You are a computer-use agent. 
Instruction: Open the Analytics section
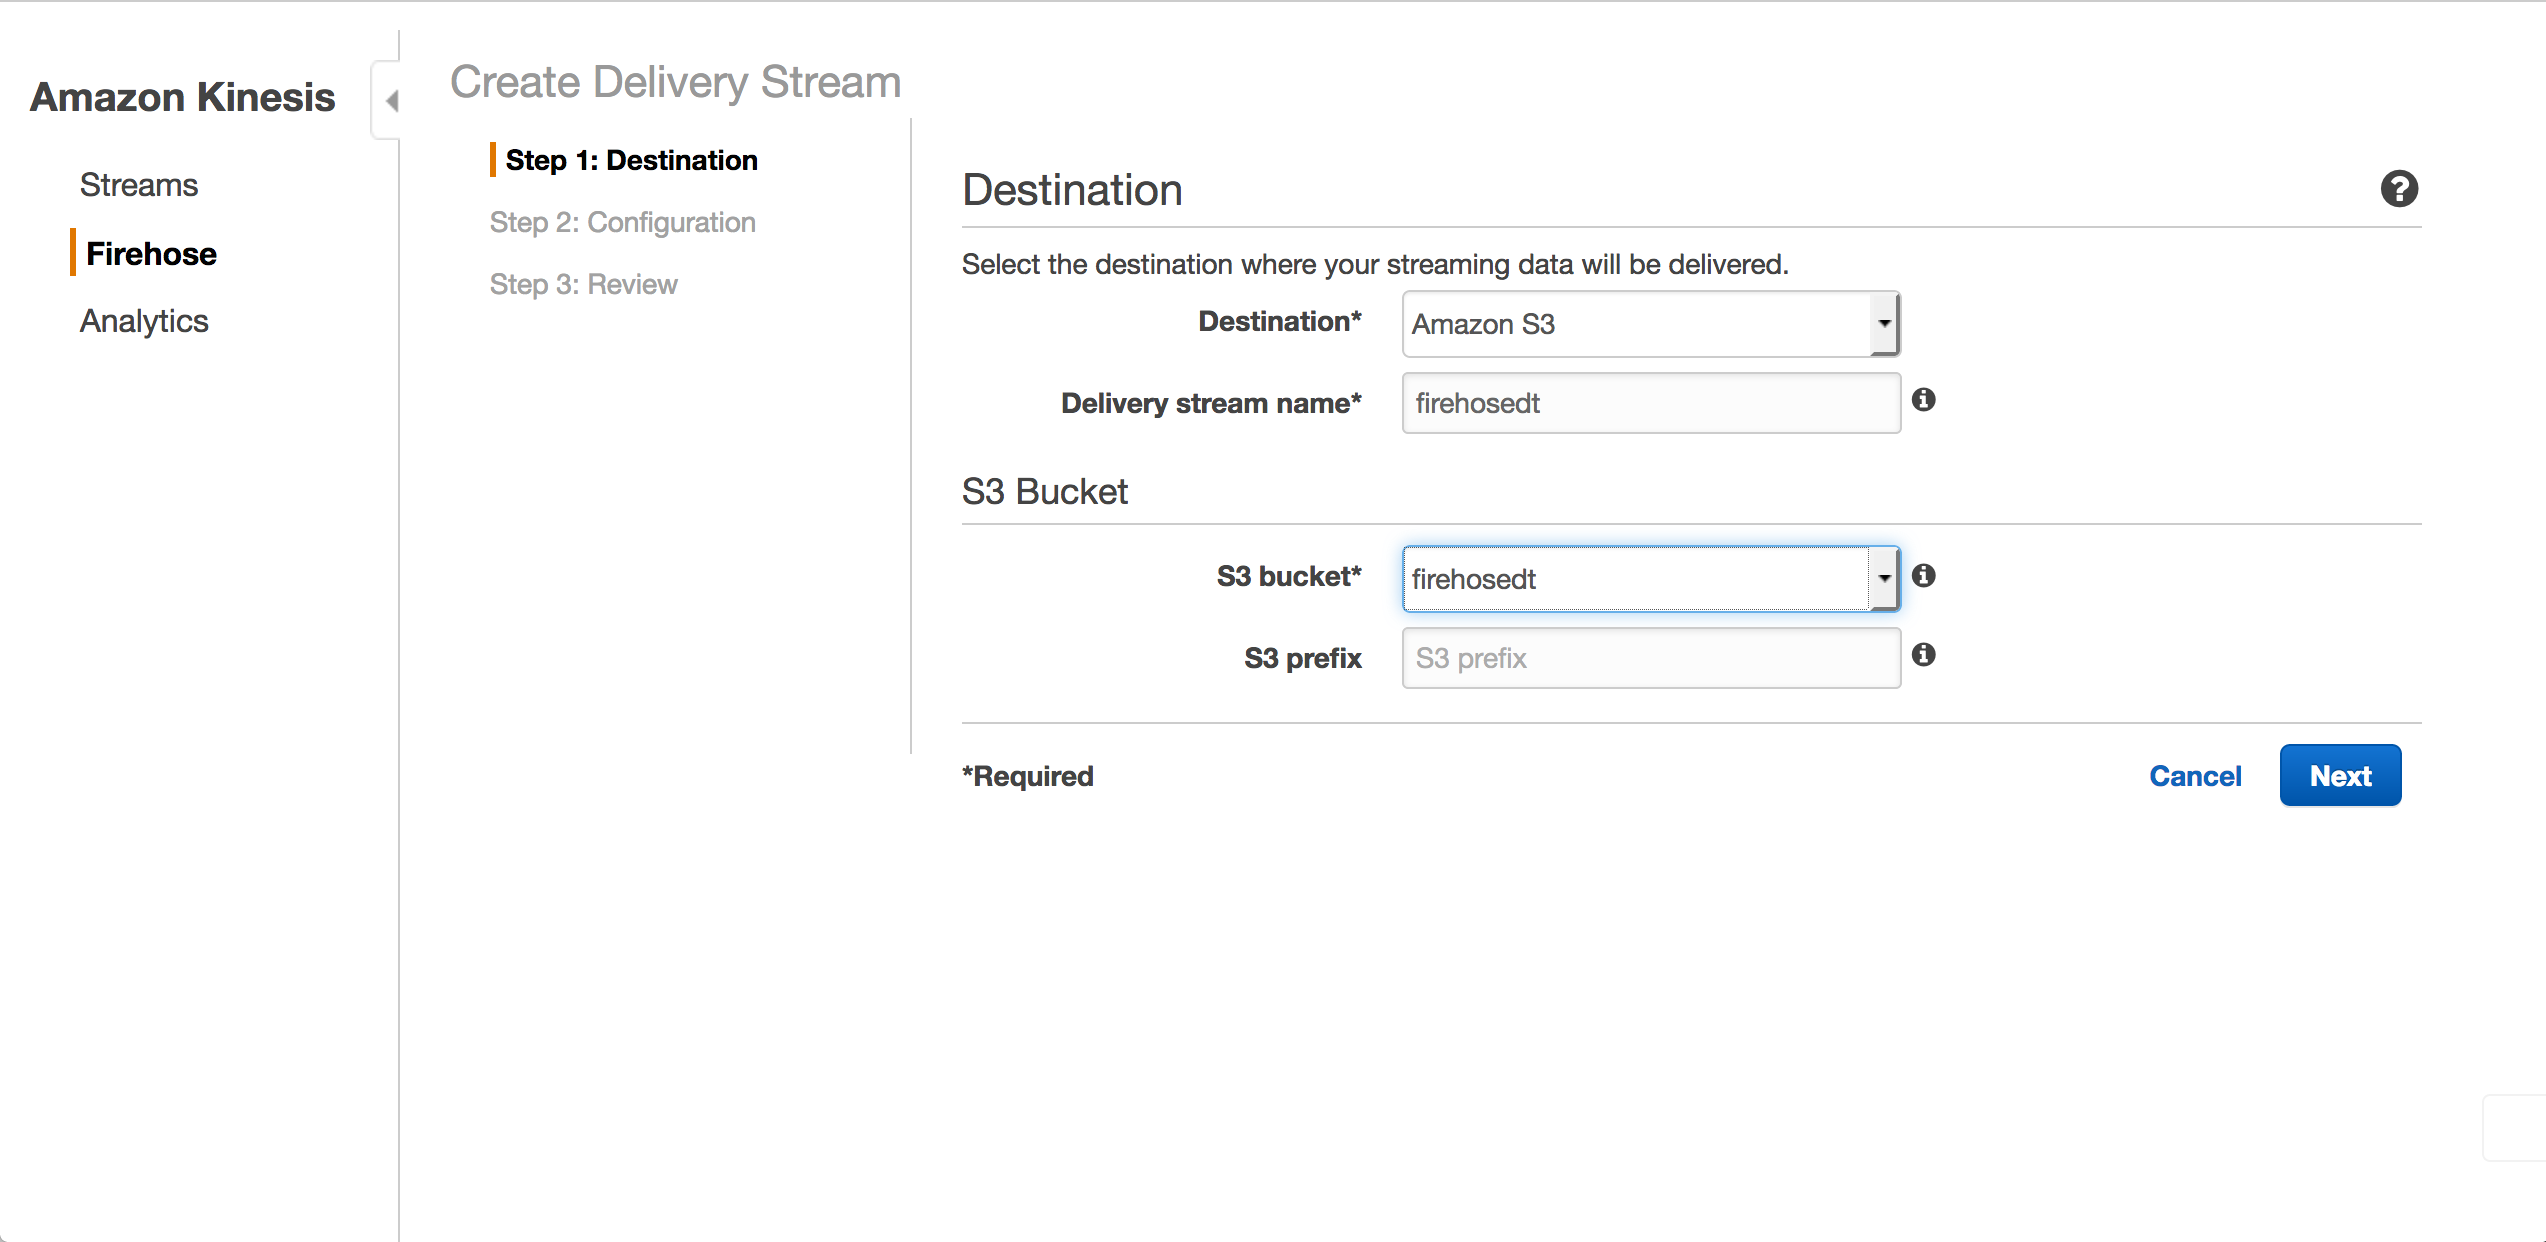[x=144, y=320]
